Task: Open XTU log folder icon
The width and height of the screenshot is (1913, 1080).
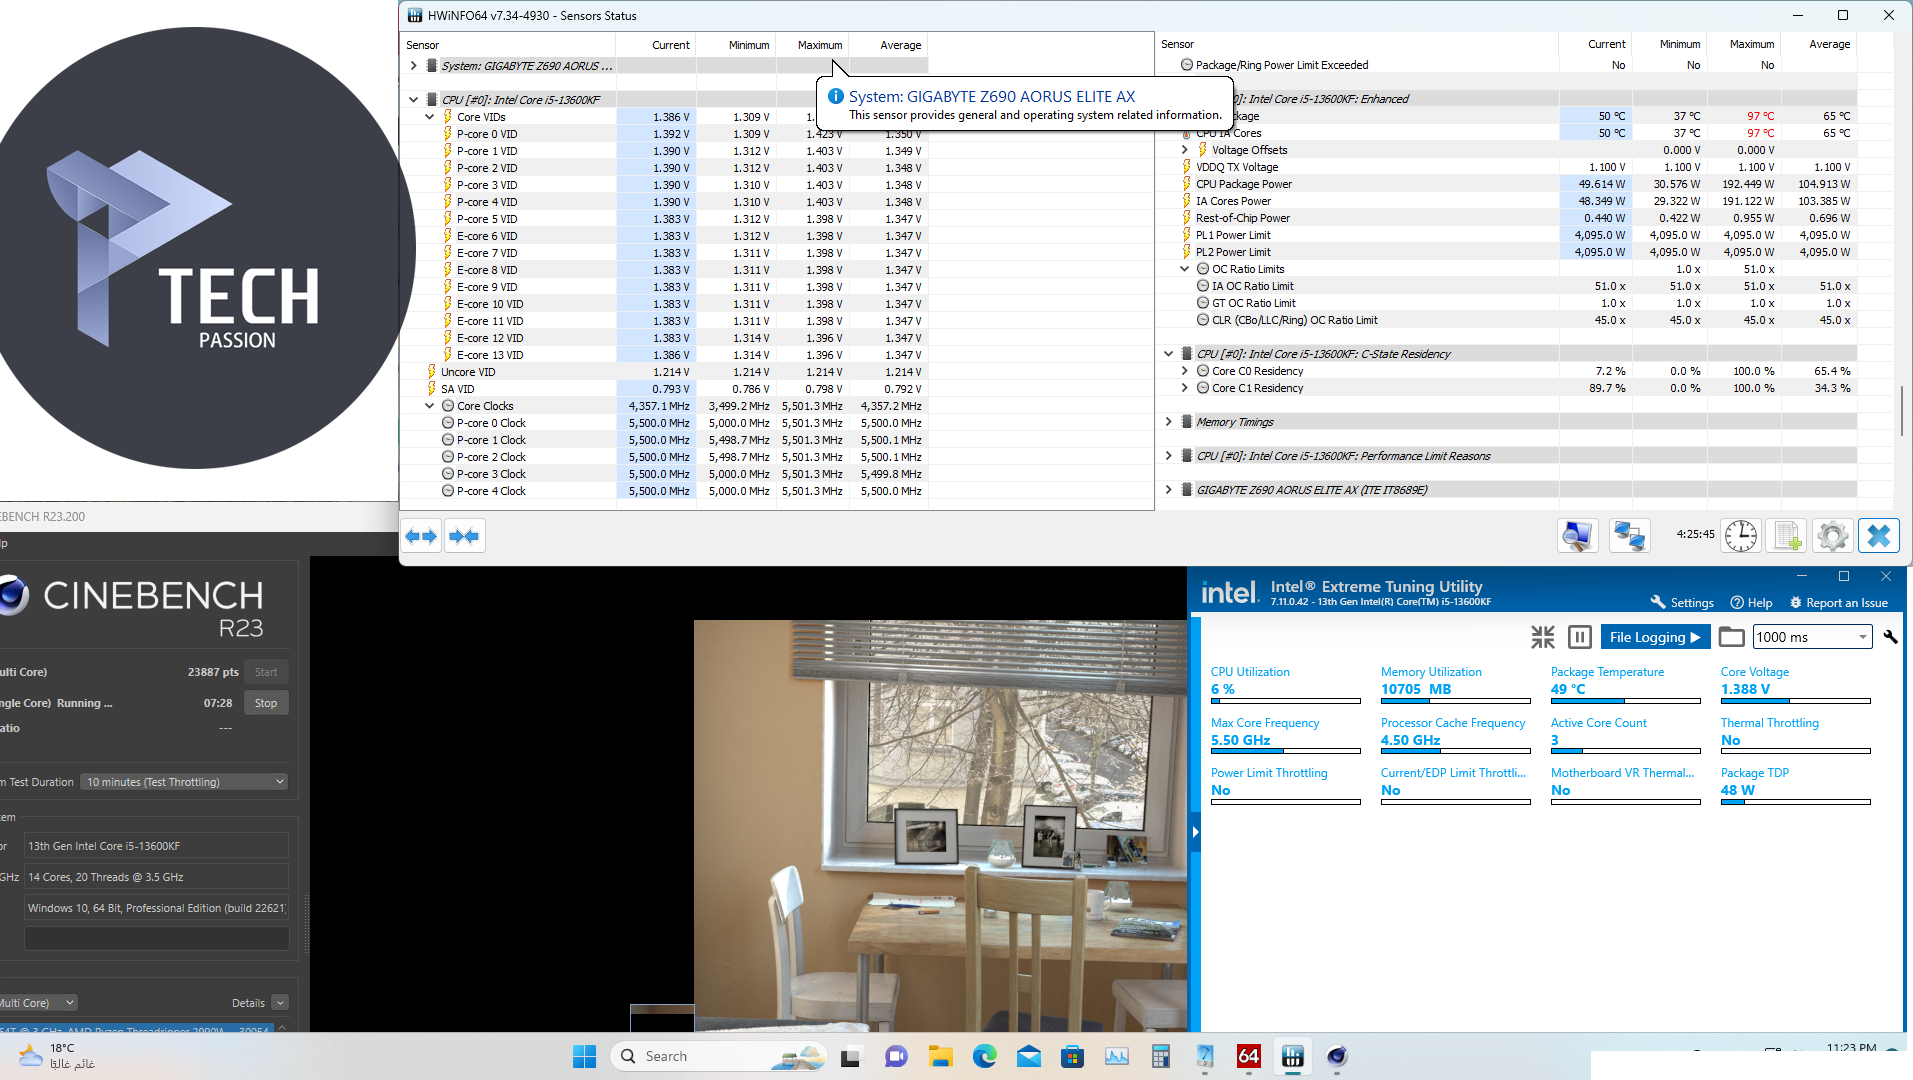Action: [1732, 637]
